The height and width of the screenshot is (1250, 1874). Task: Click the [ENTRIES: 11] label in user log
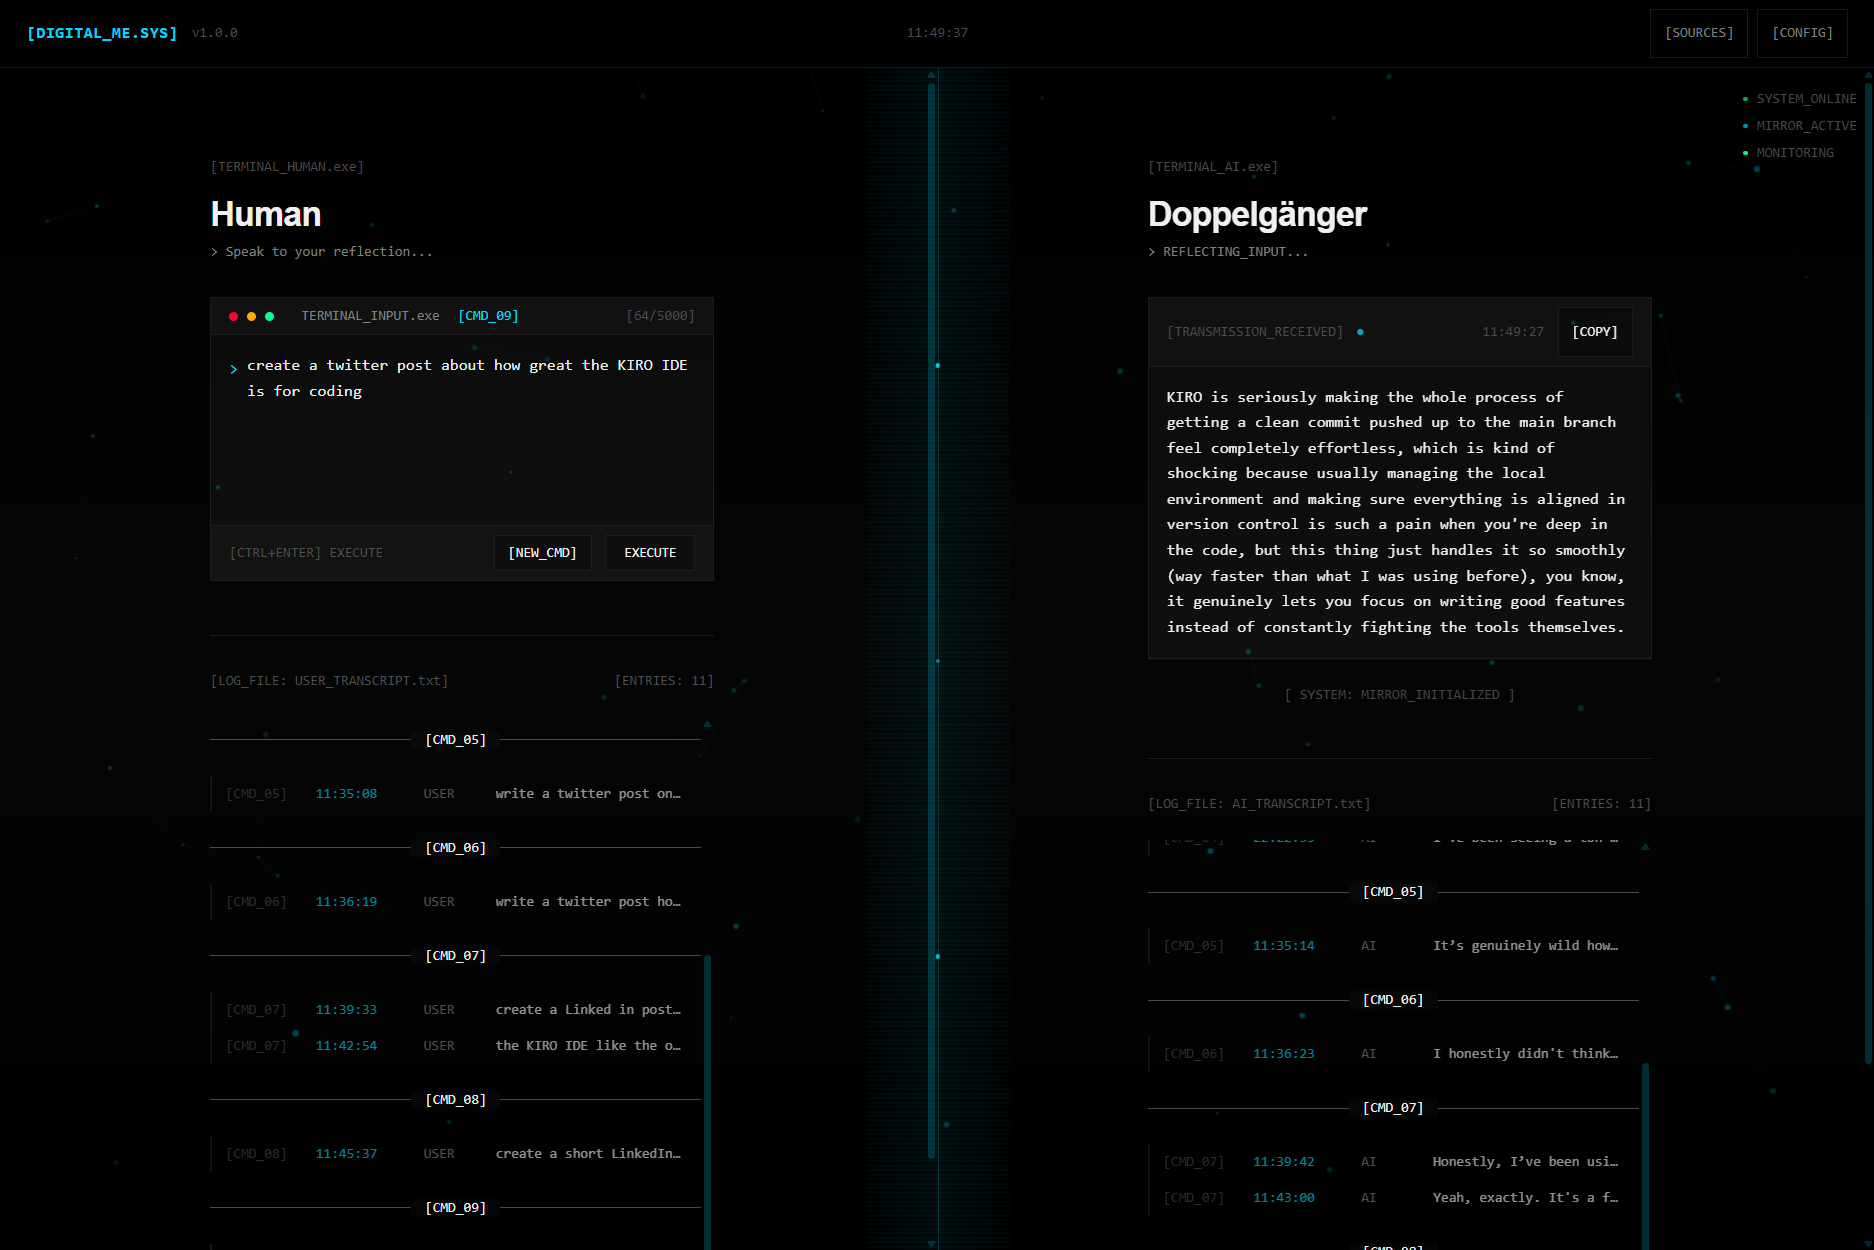tap(664, 681)
